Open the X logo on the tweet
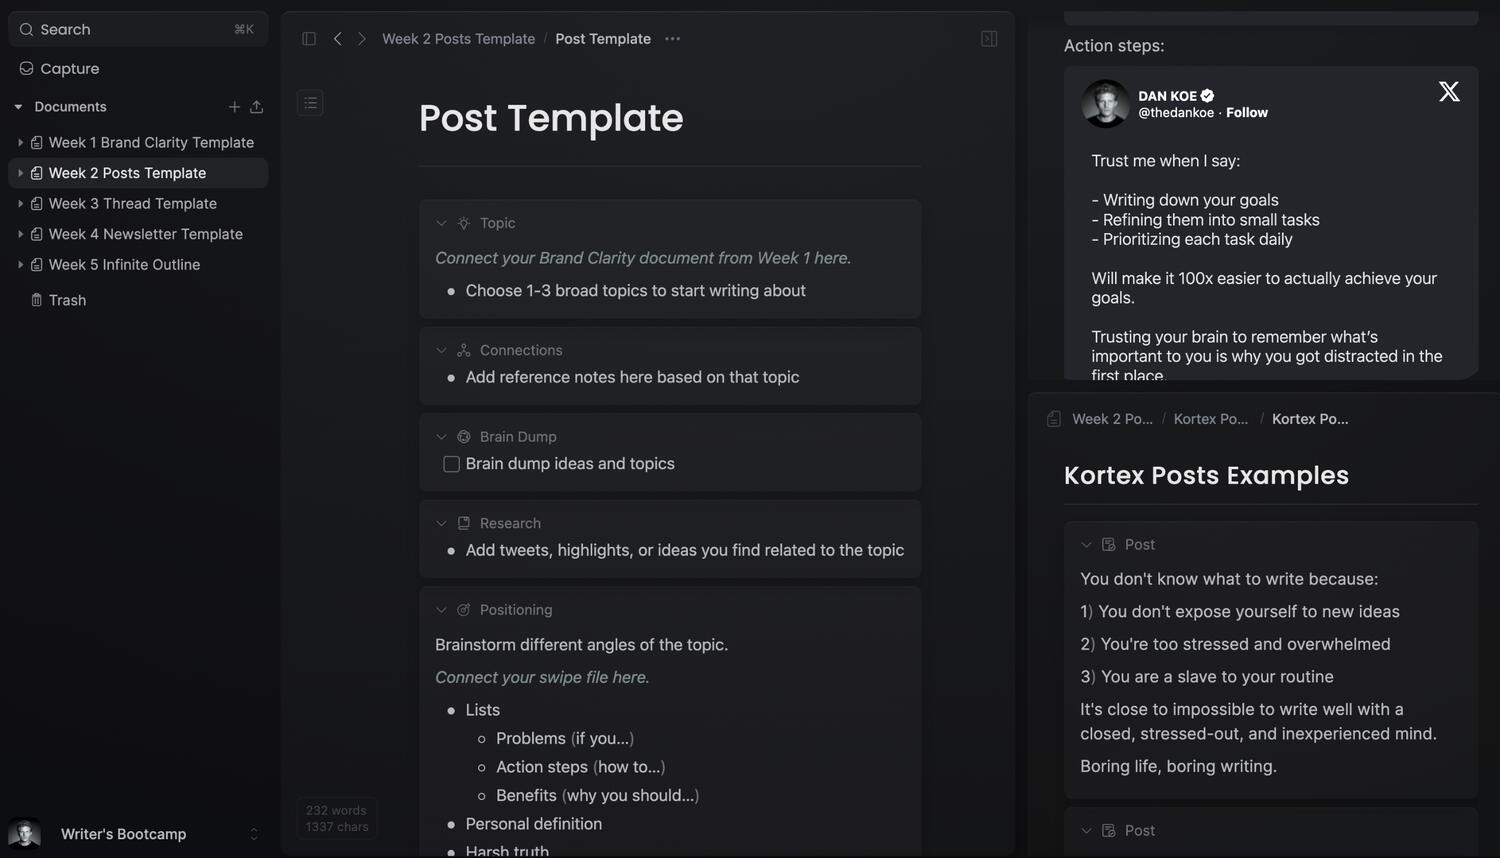The width and height of the screenshot is (1500, 858). click(x=1448, y=92)
